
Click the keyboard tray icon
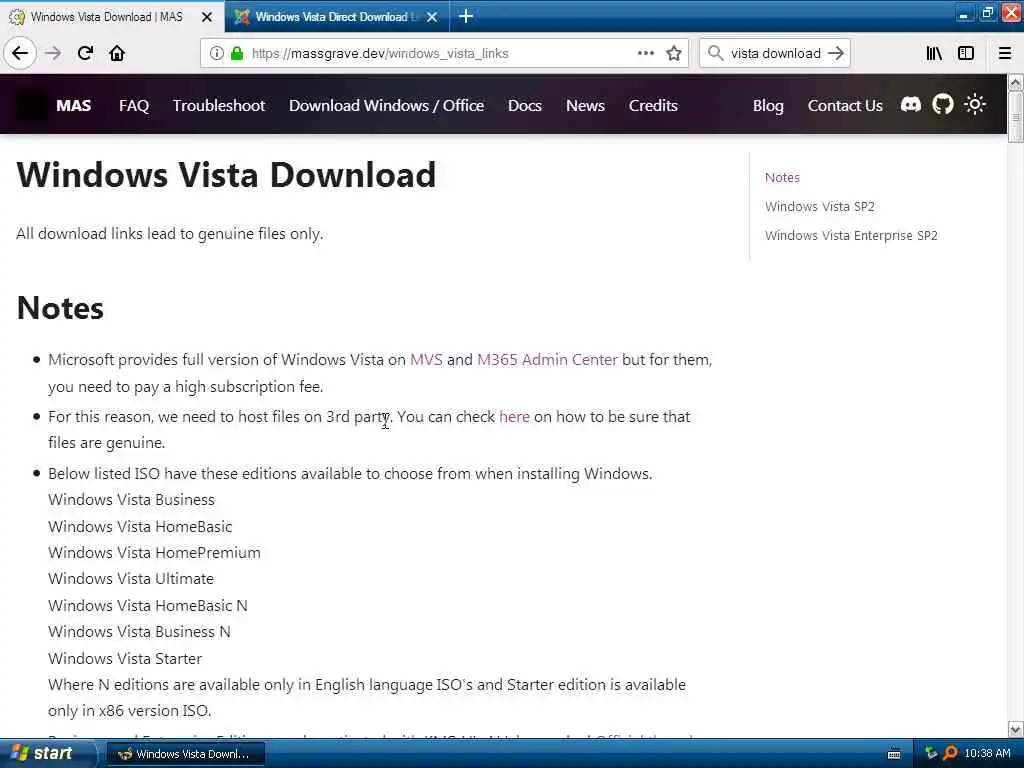coord(894,754)
